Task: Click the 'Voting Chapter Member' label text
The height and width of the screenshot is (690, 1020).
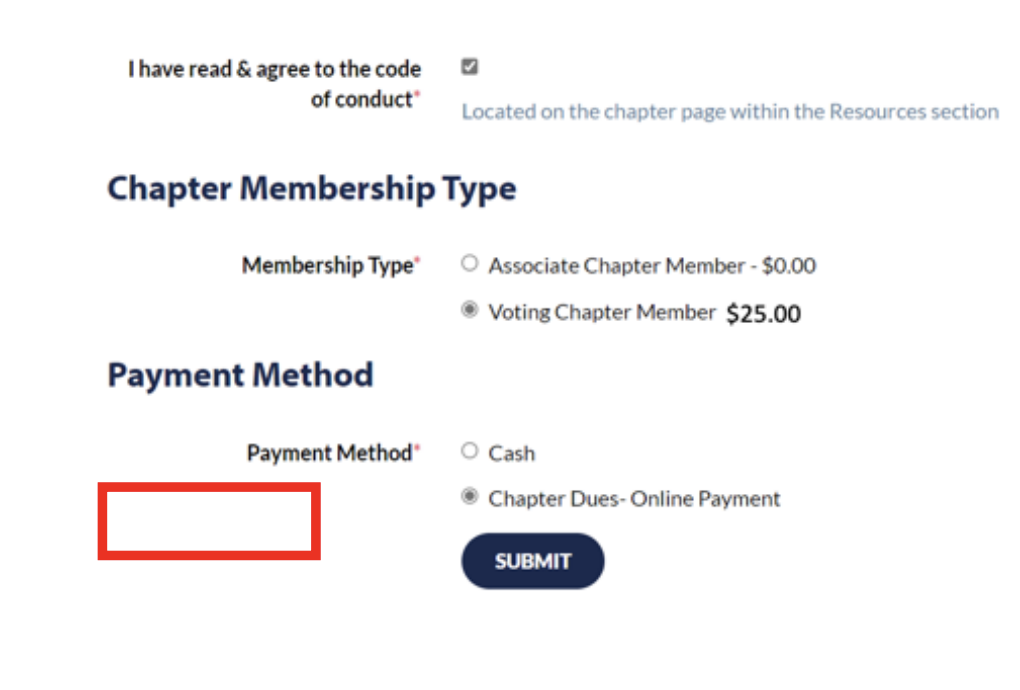Action: coord(602,312)
